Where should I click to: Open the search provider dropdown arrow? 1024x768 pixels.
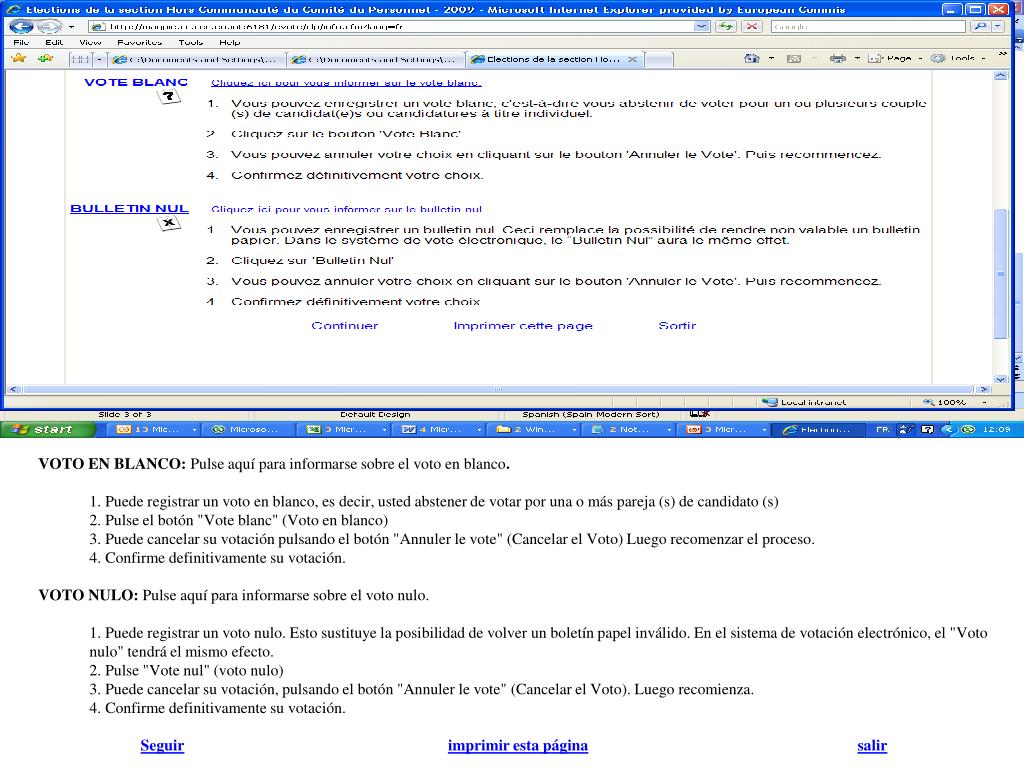coord(998,27)
